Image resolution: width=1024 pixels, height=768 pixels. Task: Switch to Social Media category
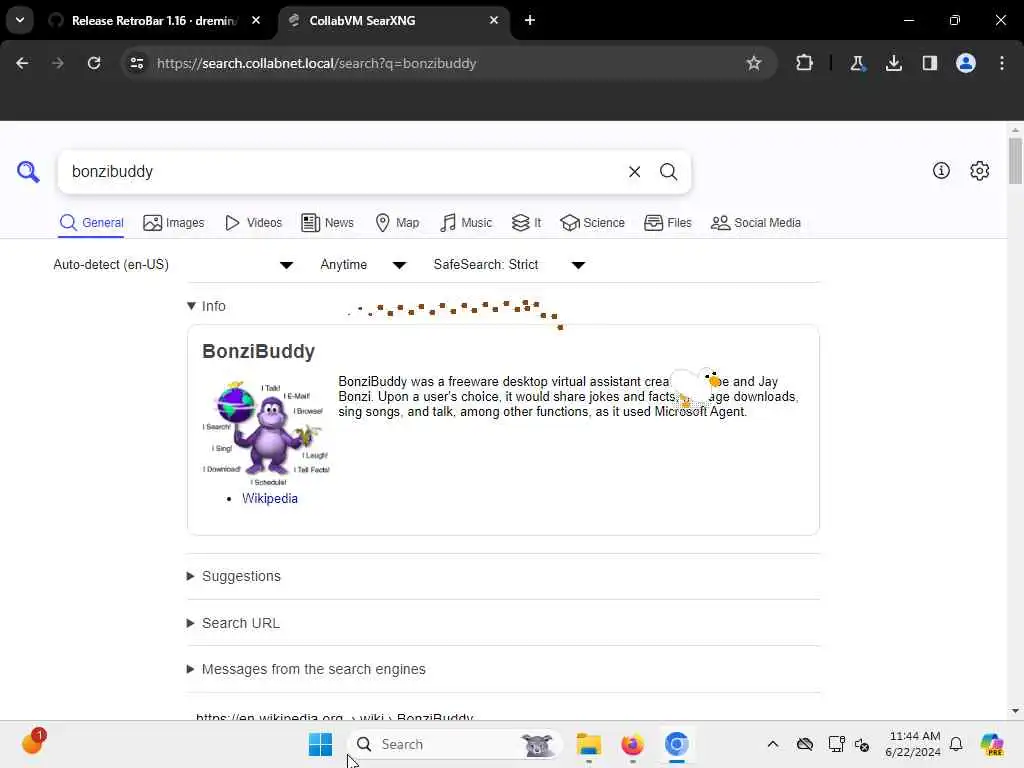point(756,223)
